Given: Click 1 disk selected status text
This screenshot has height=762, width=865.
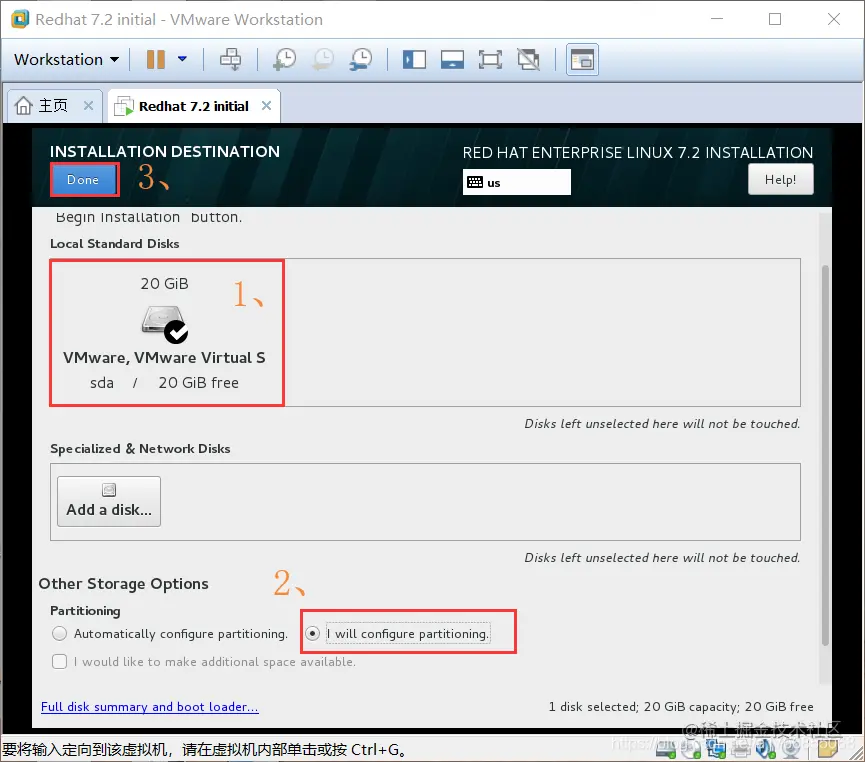Looking at the screenshot, I should (681, 707).
